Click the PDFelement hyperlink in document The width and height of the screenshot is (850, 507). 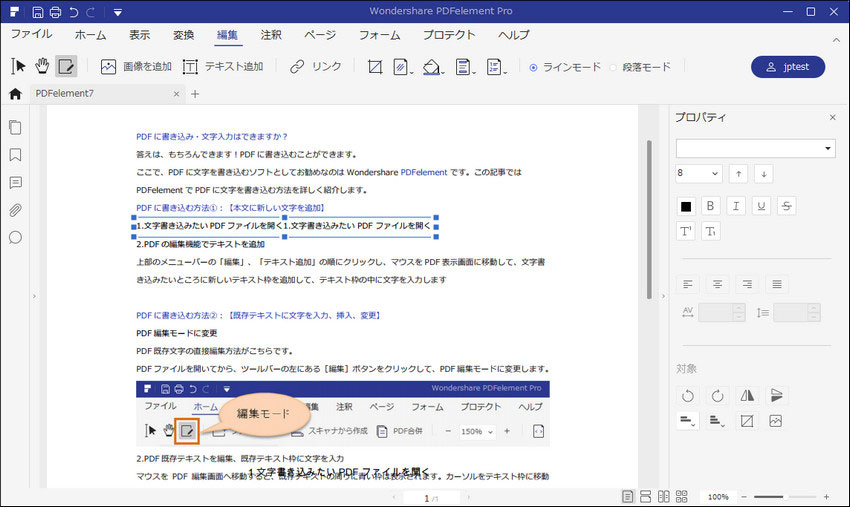pos(424,172)
